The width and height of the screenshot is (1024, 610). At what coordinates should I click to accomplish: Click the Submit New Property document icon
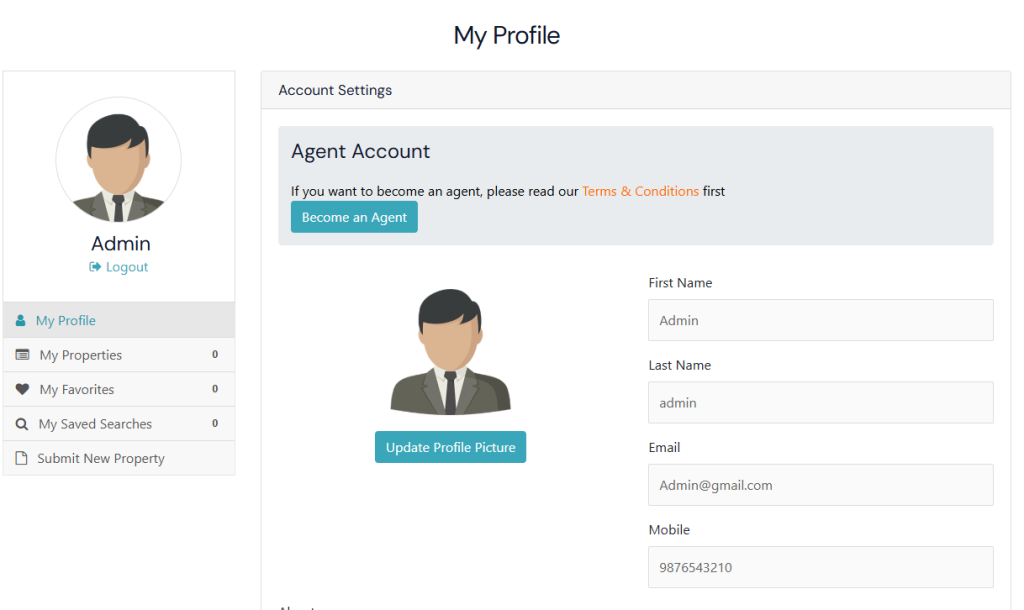[22, 458]
